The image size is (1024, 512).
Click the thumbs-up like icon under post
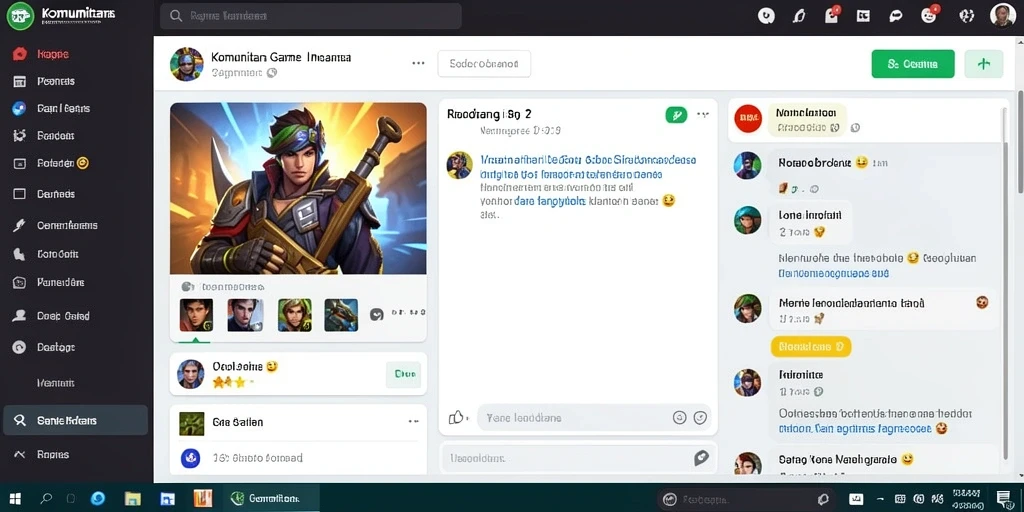click(456, 417)
